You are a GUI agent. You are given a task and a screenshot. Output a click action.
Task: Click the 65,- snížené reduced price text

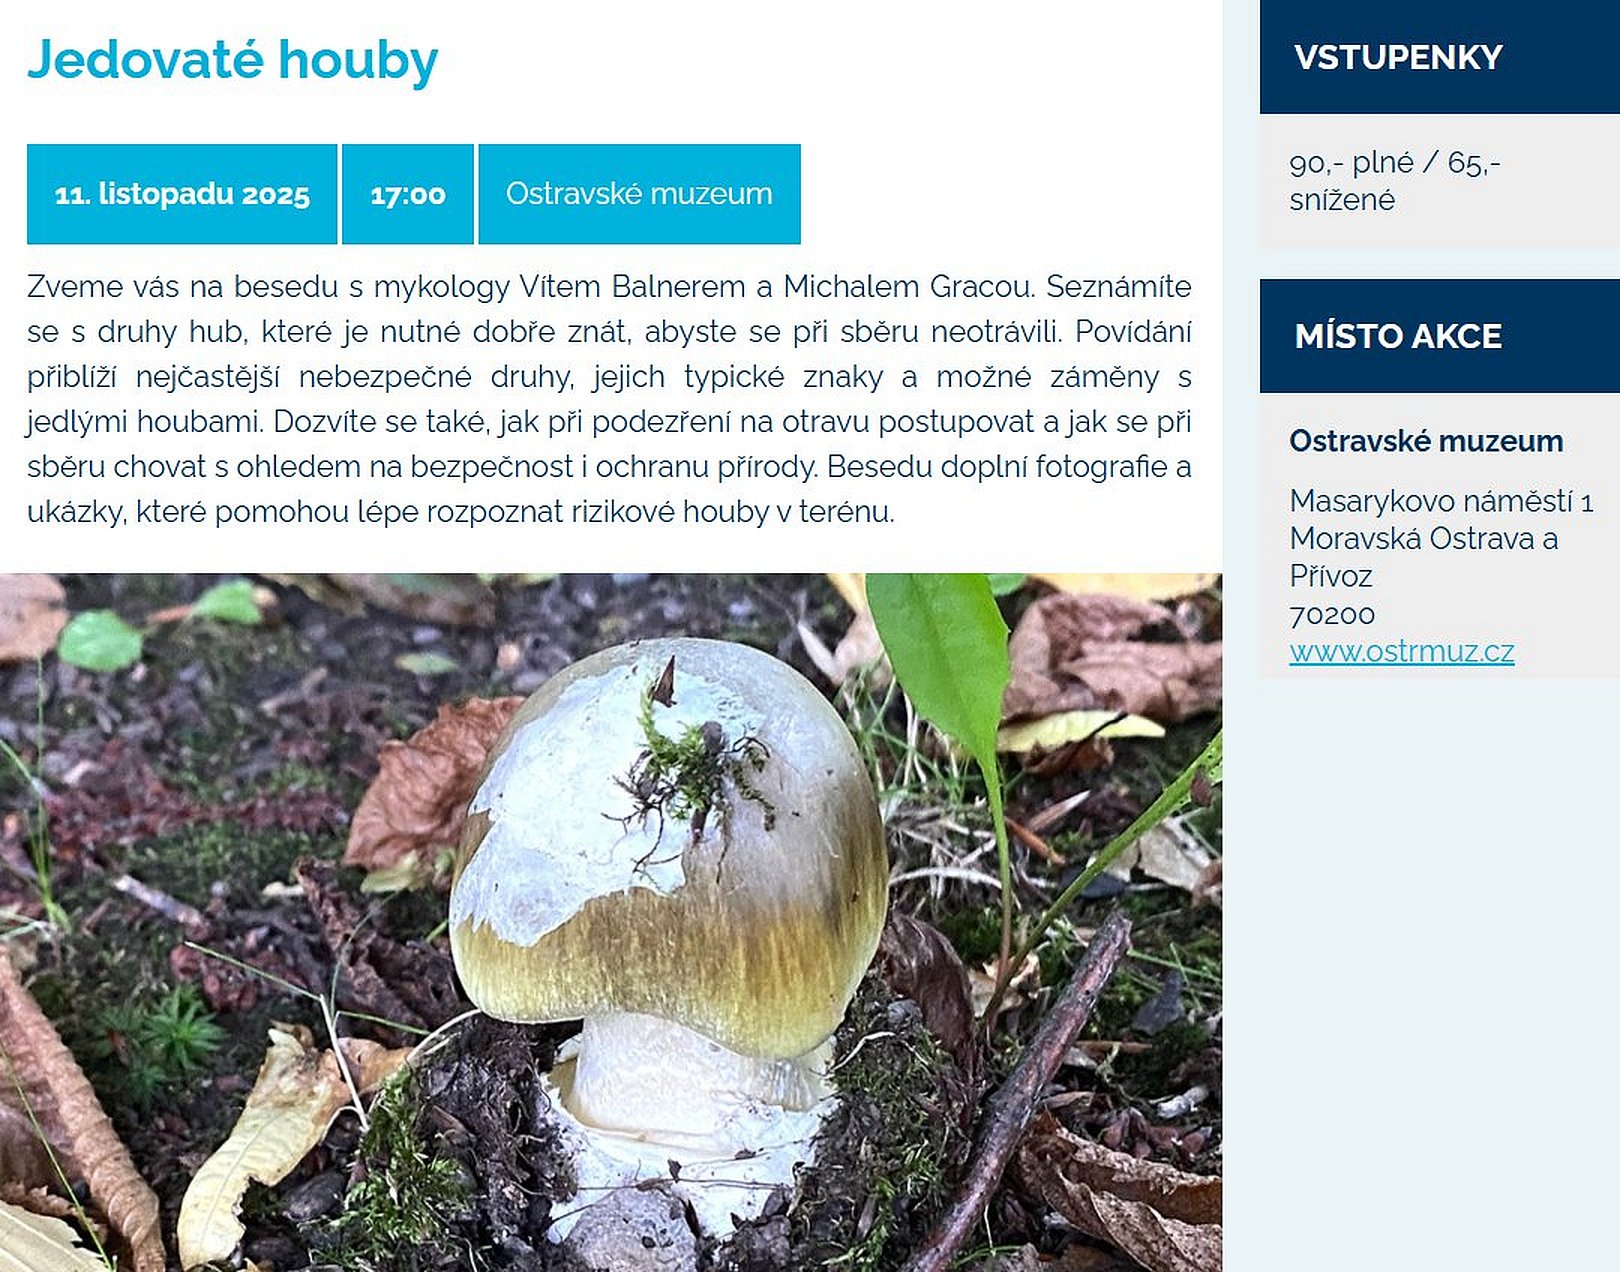click(x=1395, y=181)
